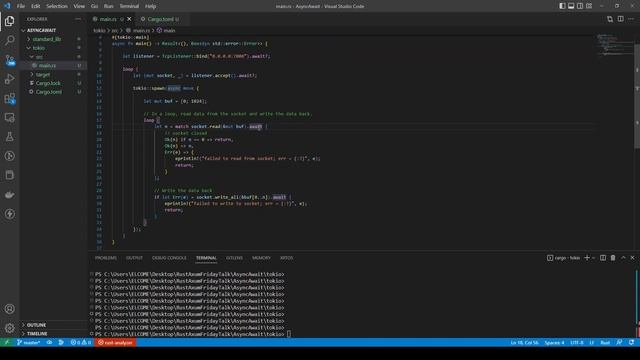Collapse the tokio folder
This screenshot has height=360, width=640.
coord(29,48)
